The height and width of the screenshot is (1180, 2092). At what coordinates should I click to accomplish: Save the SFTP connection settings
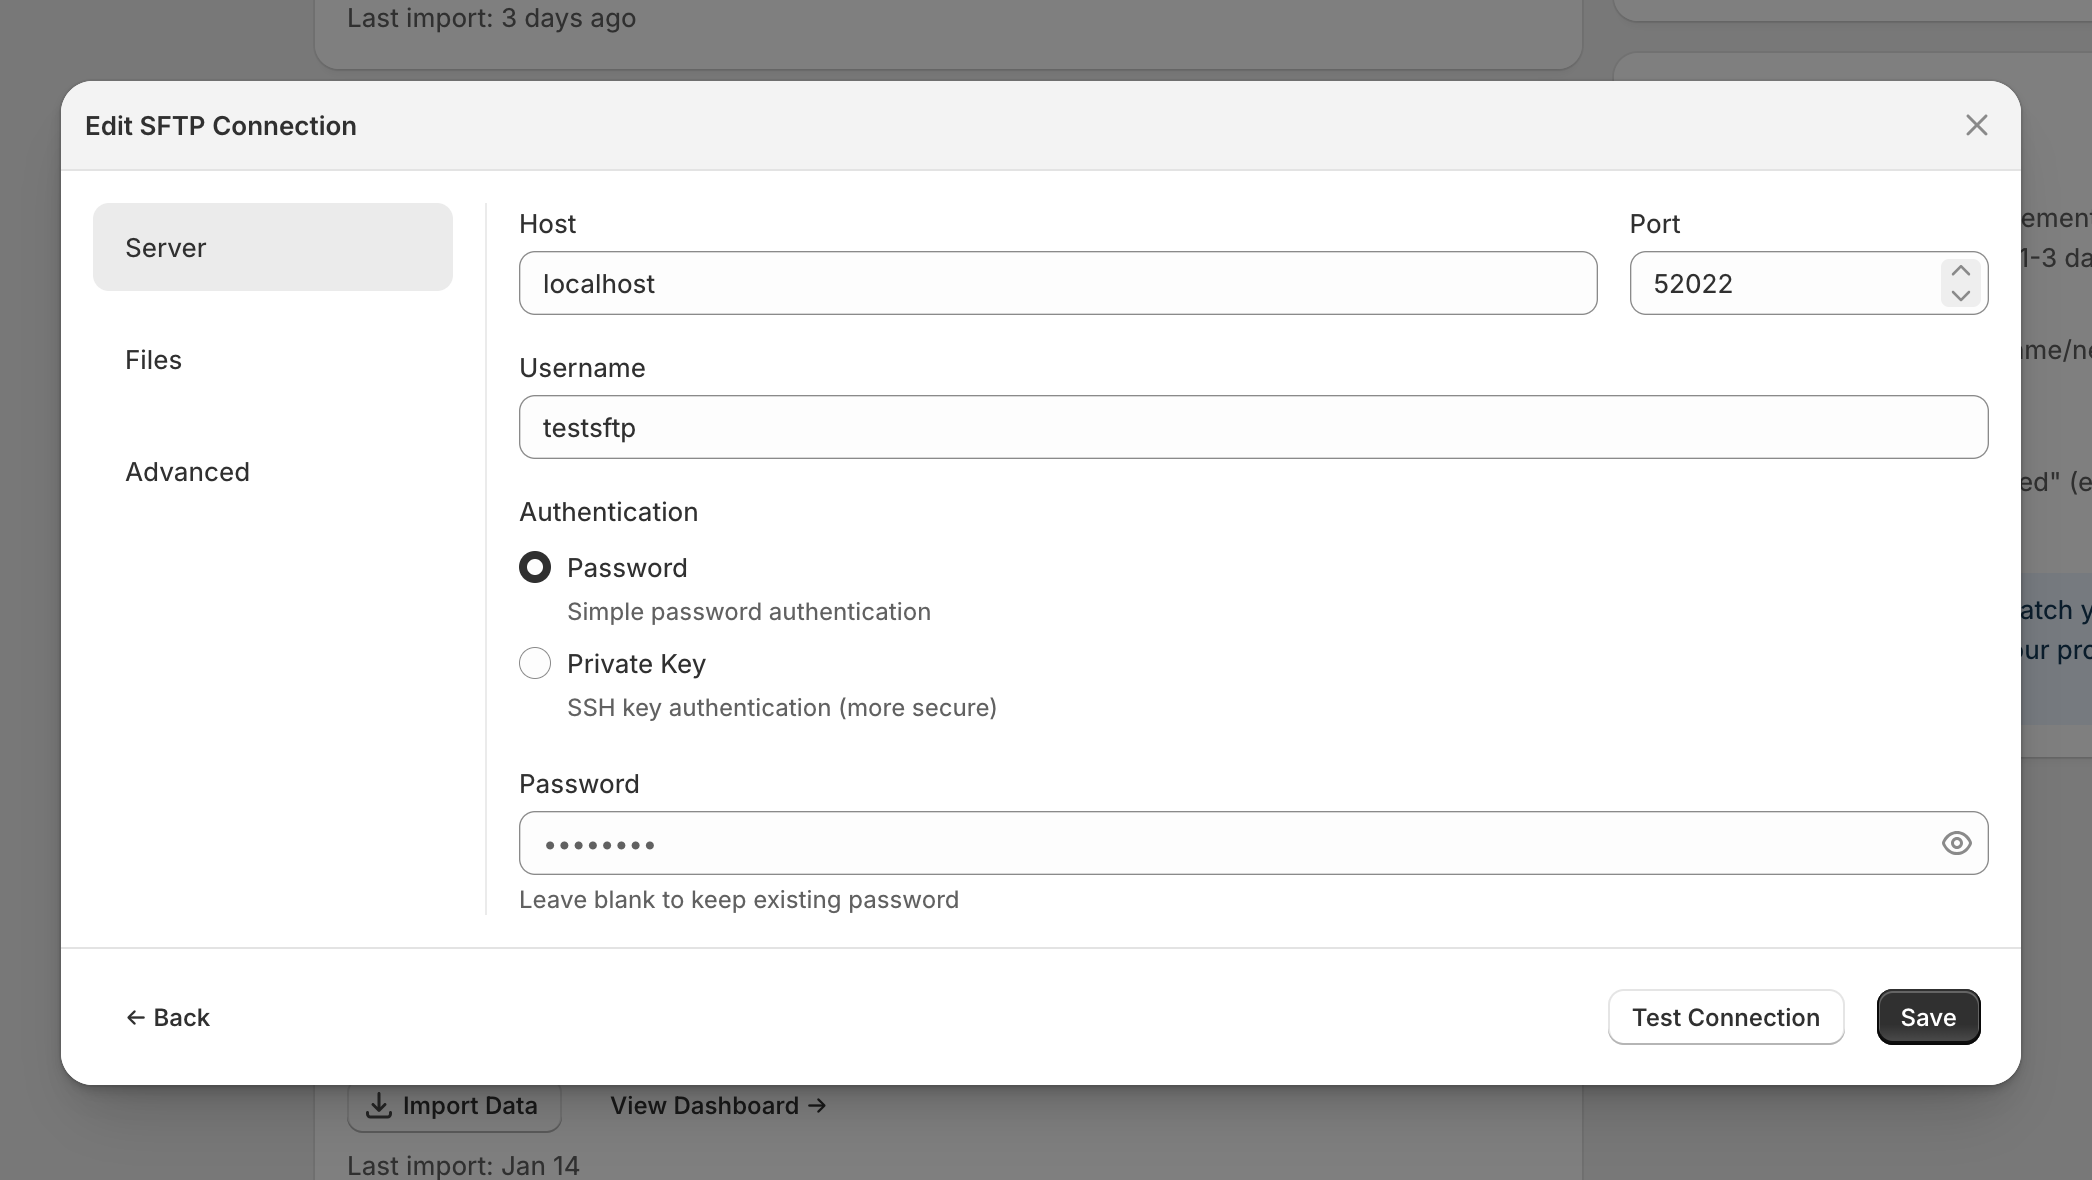pyautogui.click(x=1928, y=1017)
